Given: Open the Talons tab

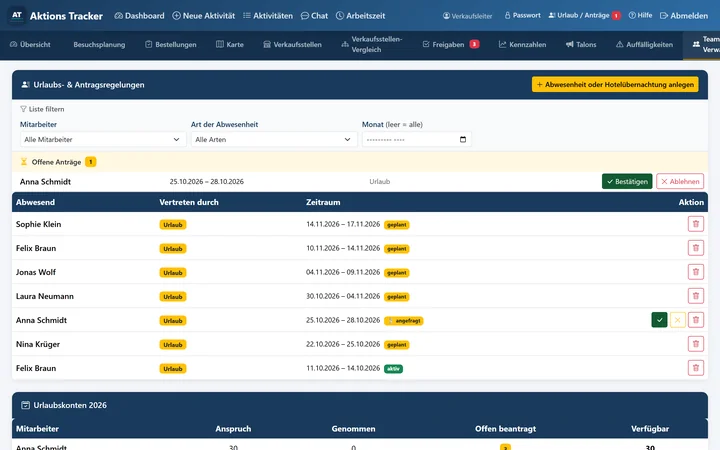Looking at the screenshot, I should click(581, 45).
